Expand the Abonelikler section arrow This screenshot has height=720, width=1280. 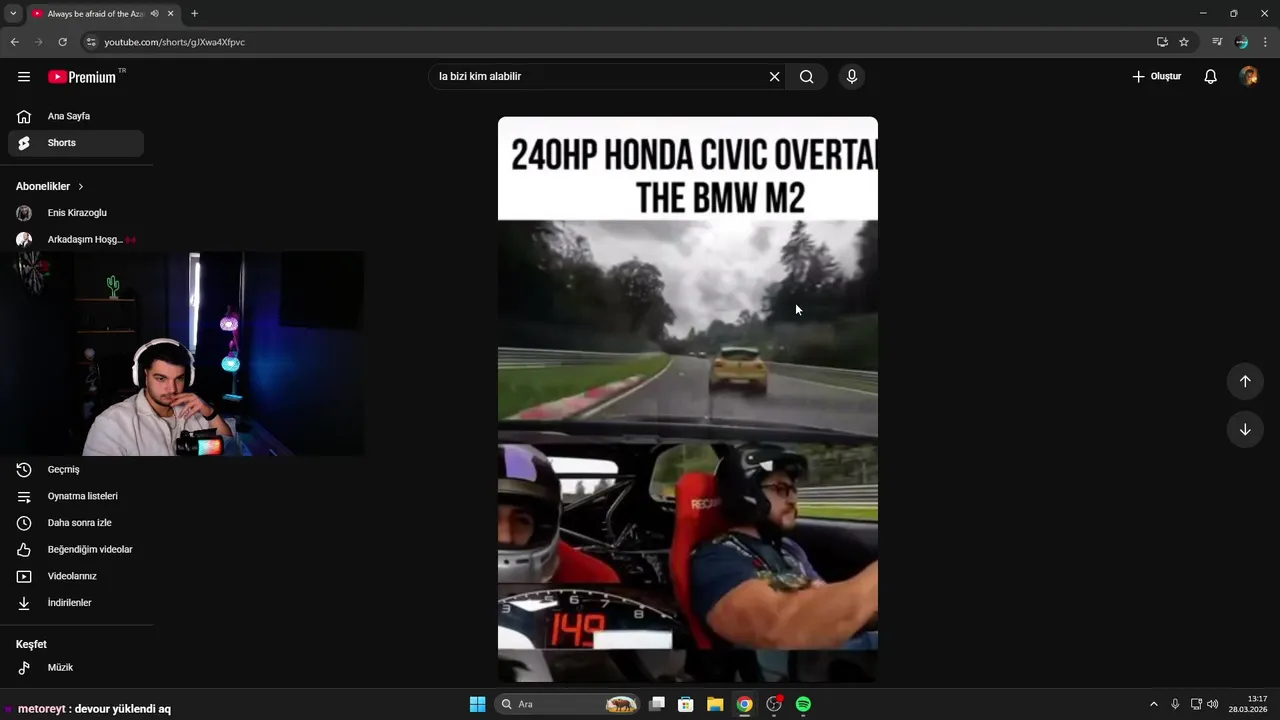pyautogui.click(x=81, y=187)
